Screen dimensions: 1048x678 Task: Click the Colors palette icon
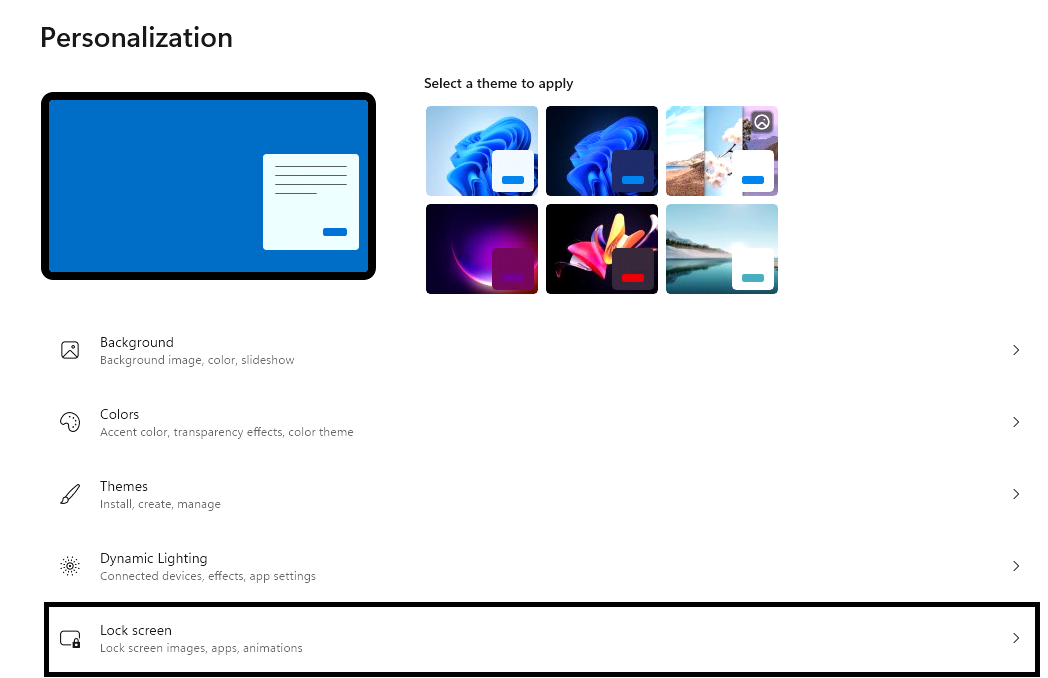point(70,422)
